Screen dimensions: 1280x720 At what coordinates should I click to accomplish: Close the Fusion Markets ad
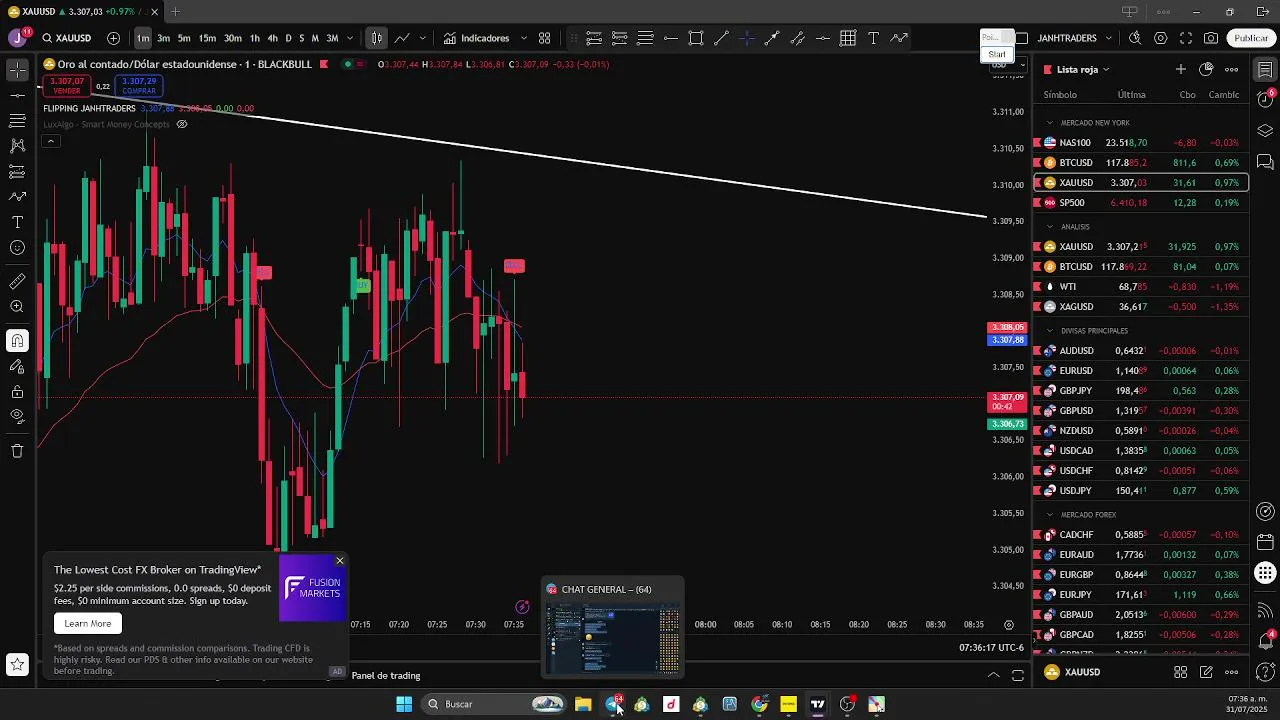point(340,561)
